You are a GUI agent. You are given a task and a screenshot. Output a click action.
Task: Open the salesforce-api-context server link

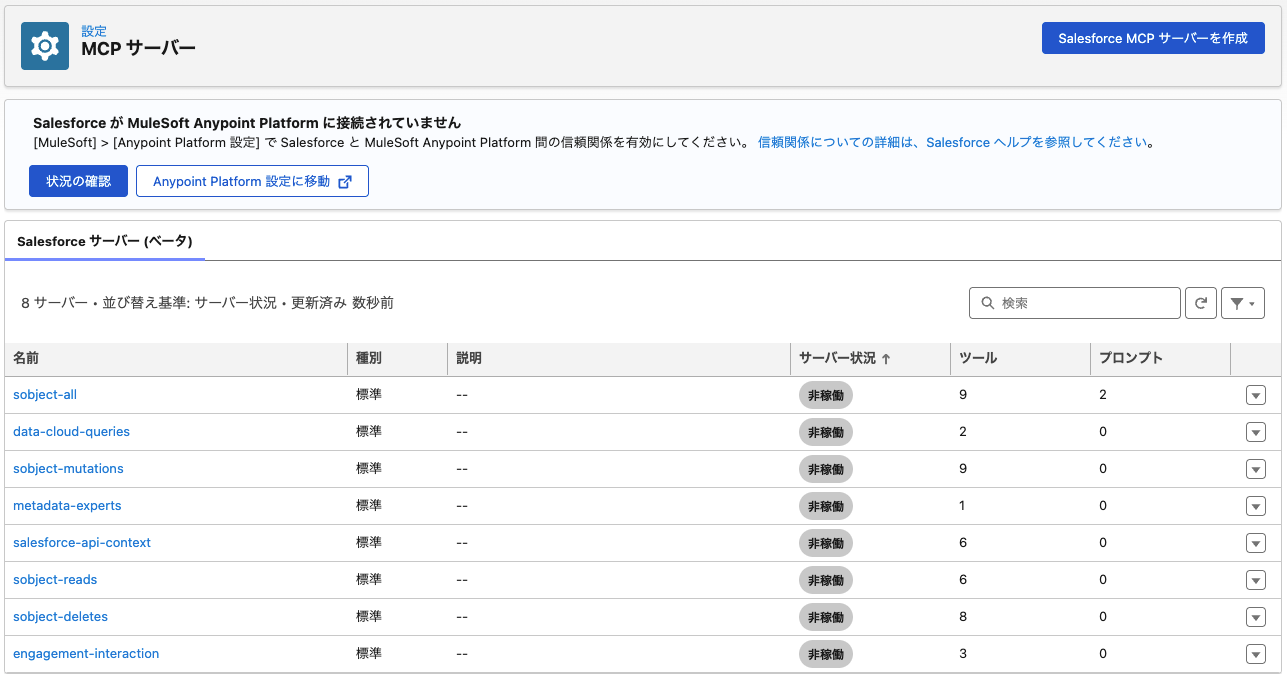tap(82, 543)
